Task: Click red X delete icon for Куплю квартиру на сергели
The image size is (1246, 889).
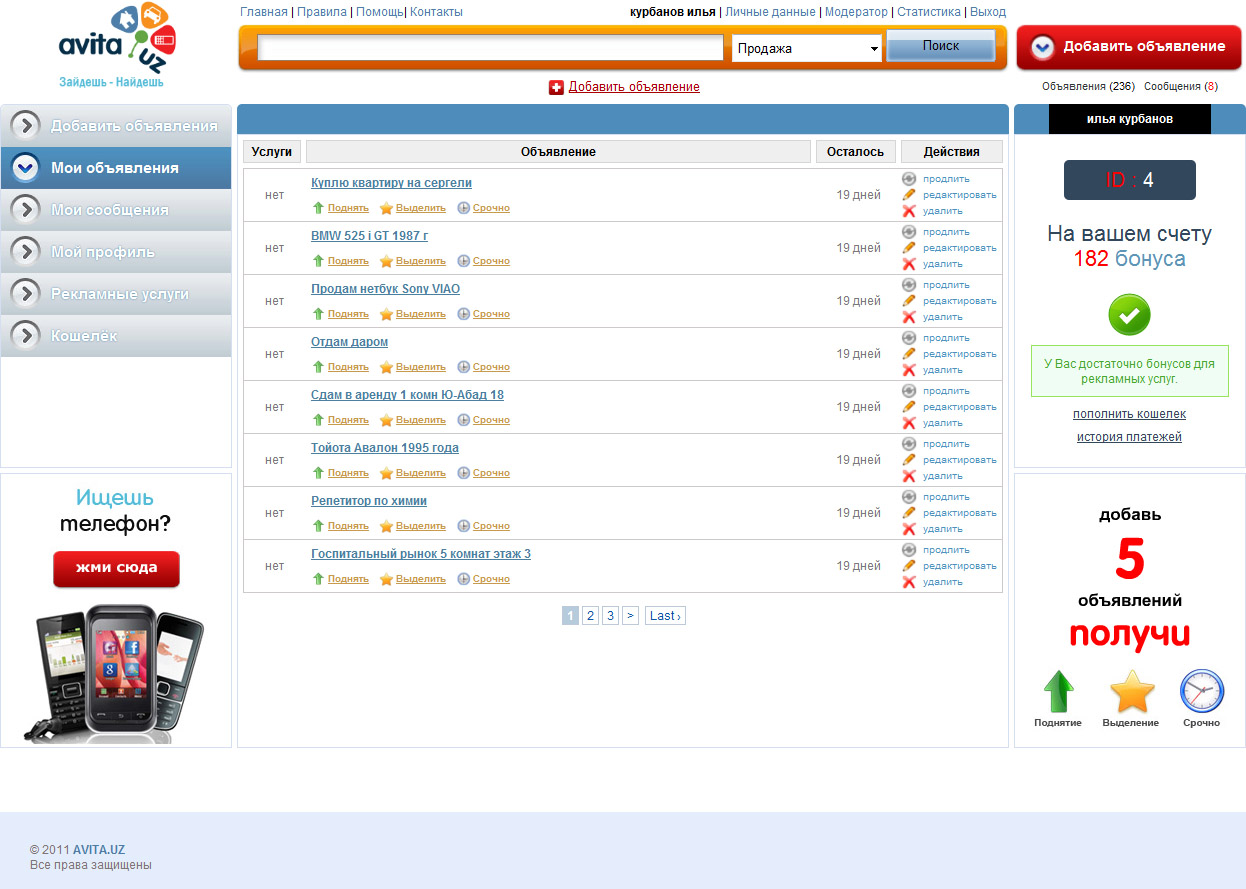Action: coord(909,211)
